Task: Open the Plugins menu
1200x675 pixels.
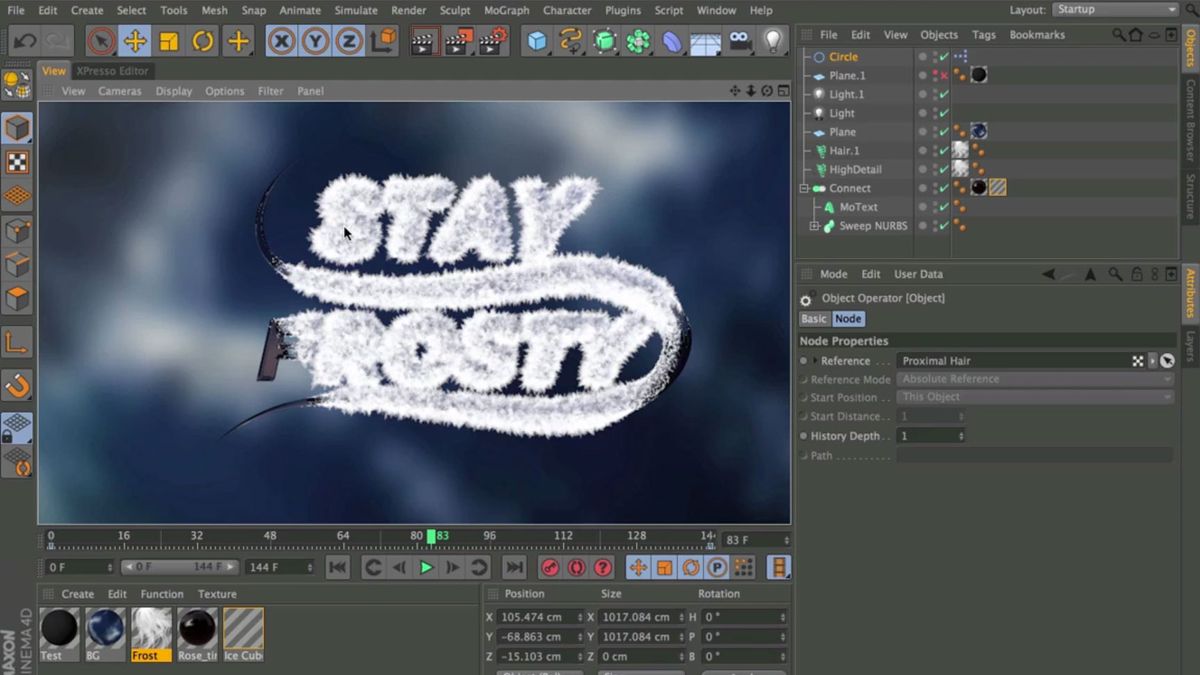Action: coord(623,10)
